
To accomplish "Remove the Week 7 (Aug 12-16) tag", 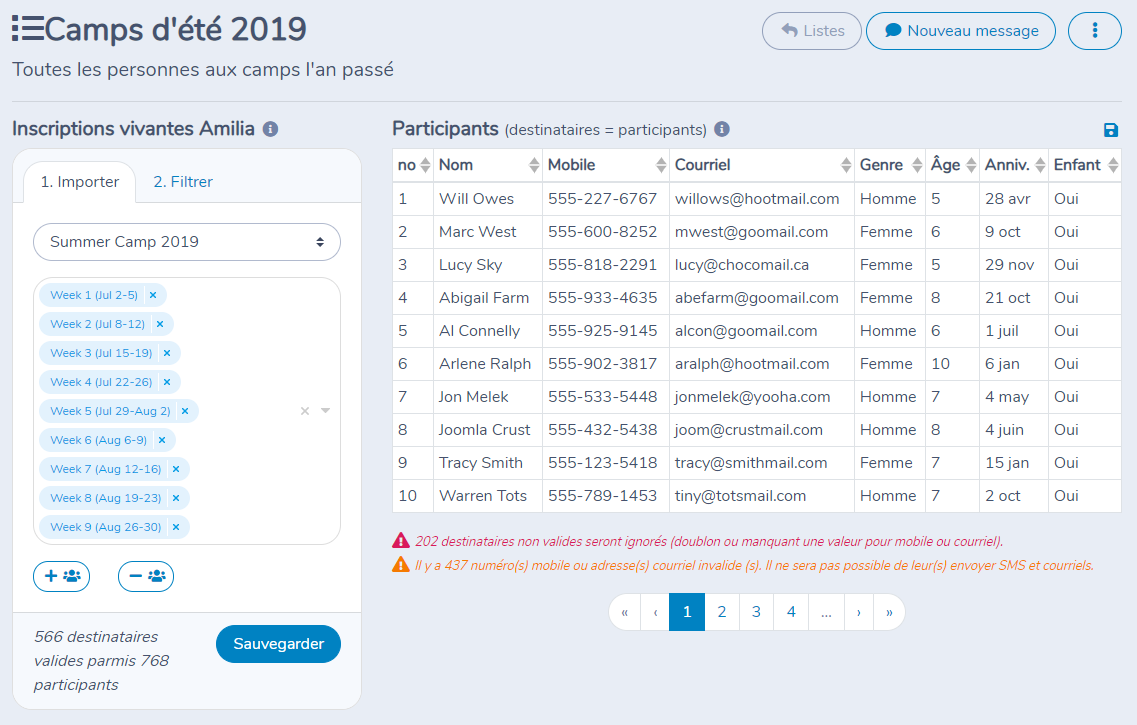I will [175, 469].
